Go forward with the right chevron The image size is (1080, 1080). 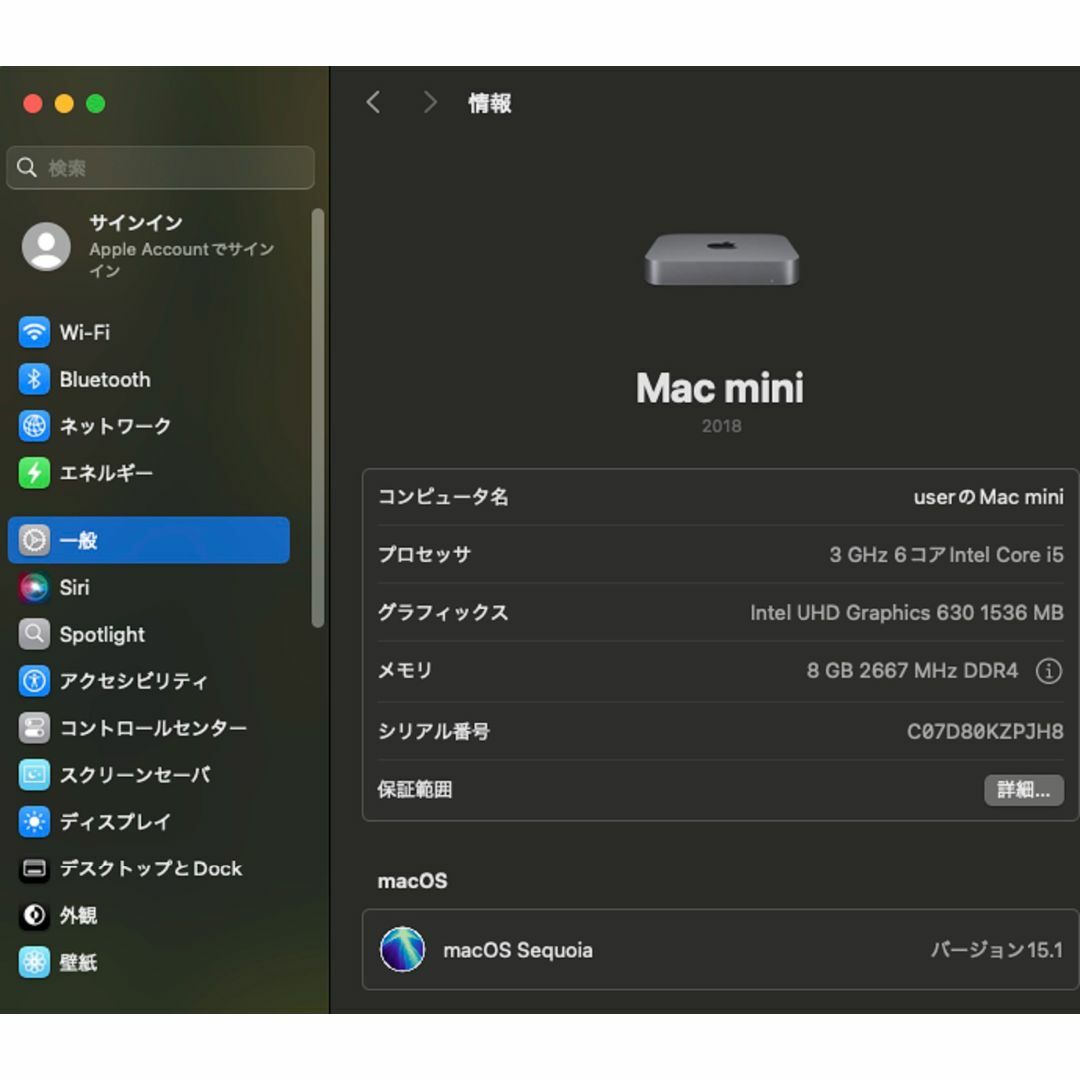pos(430,103)
